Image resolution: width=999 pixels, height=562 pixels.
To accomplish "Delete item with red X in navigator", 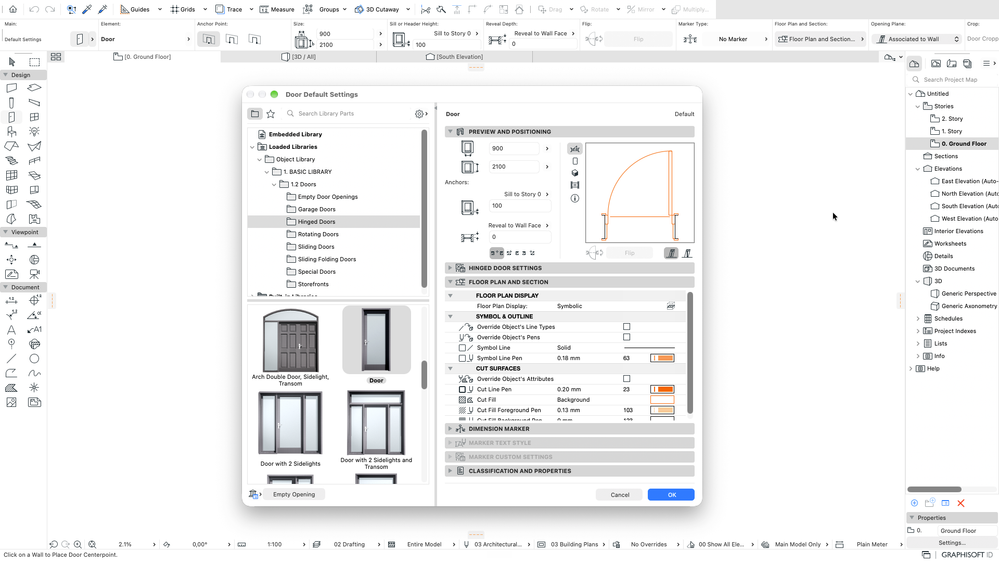I will point(961,503).
